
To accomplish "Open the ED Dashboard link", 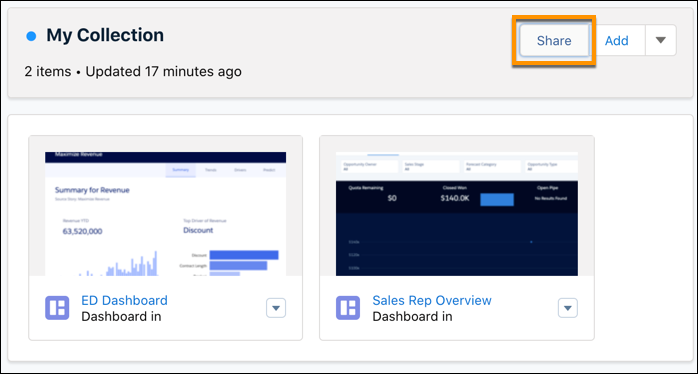I will click(x=124, y=300).
